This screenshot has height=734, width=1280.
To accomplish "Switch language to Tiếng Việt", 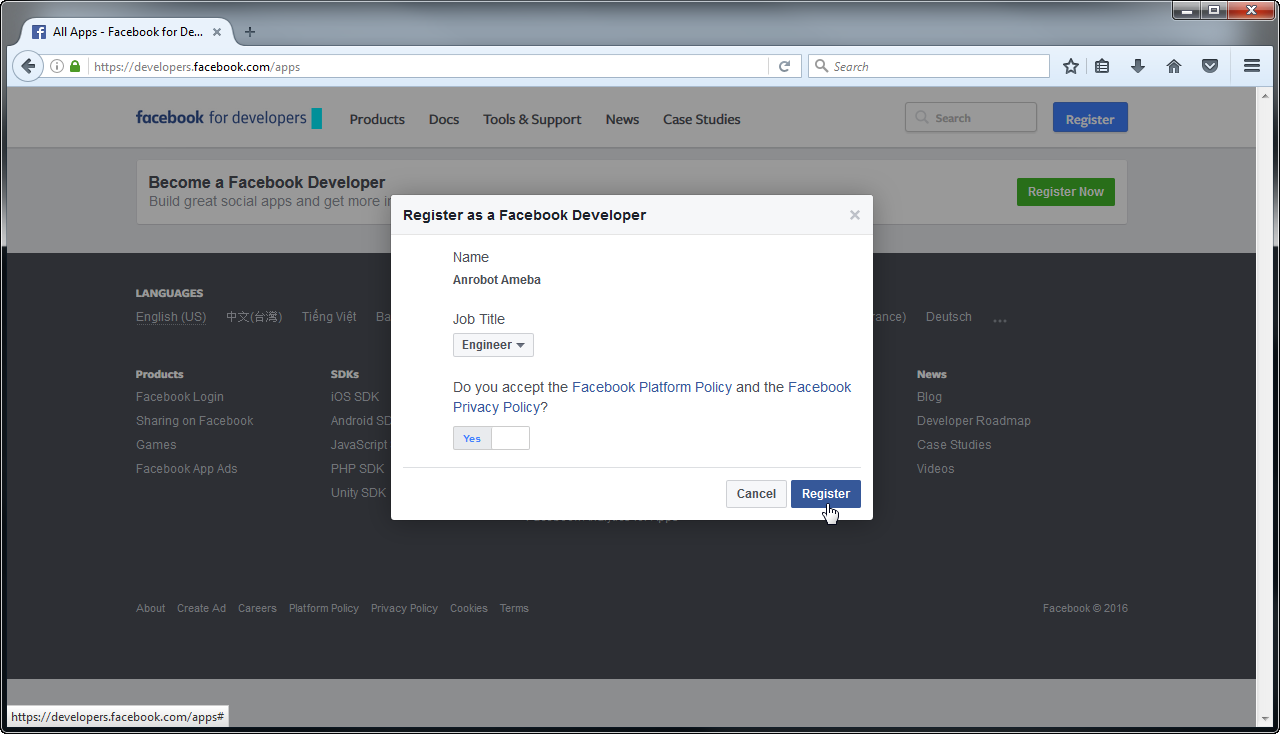I will coord(329,317).
